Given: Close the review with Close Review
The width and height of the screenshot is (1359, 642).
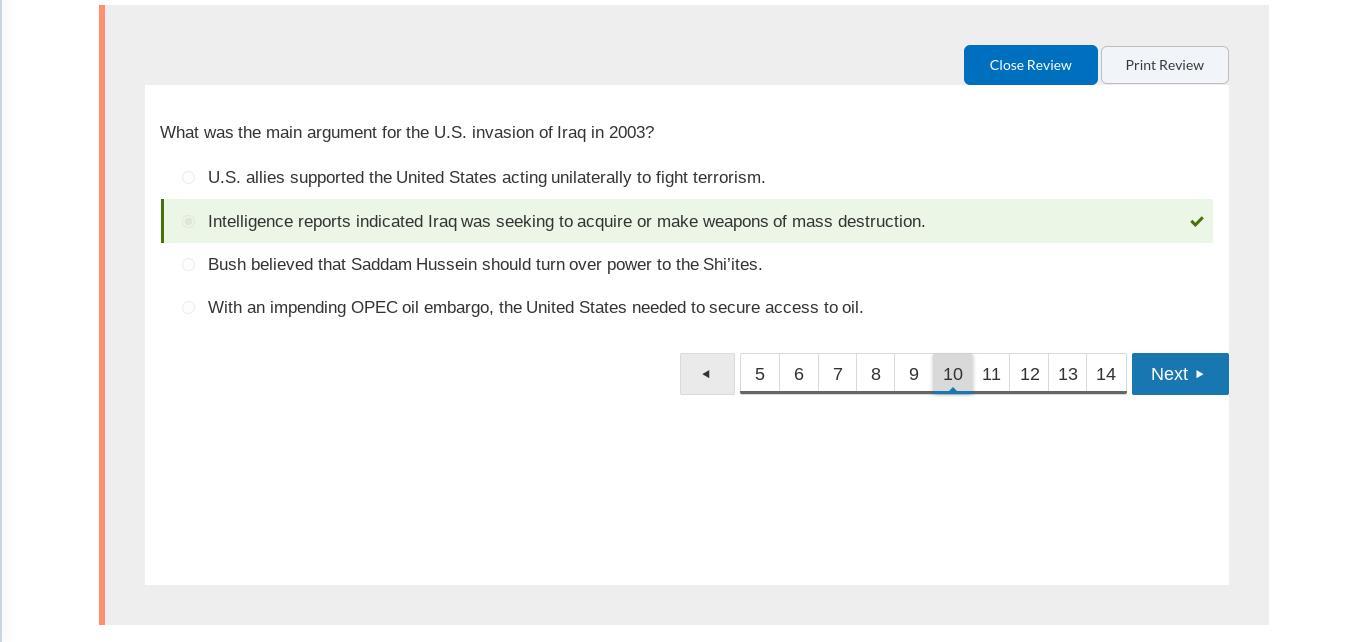Looking at the screenshot, I should tap(1031, 65).
